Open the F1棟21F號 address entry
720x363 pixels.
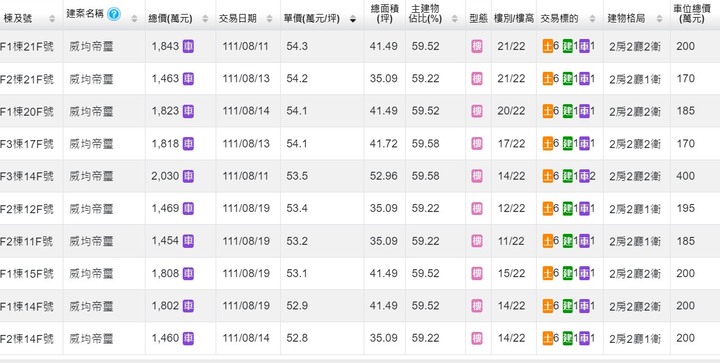(x=27, y=46)
